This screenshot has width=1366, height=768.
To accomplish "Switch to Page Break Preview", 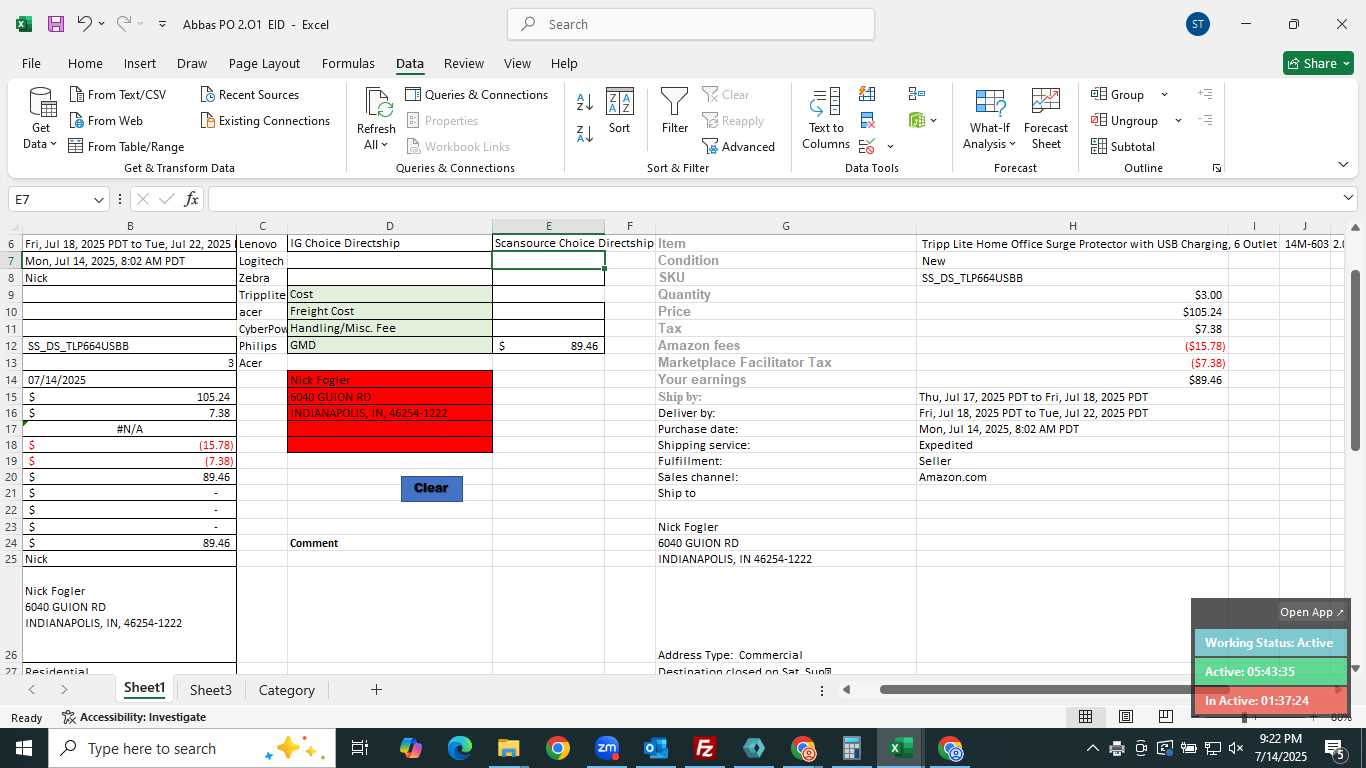I will click(x=1165, y=716).
